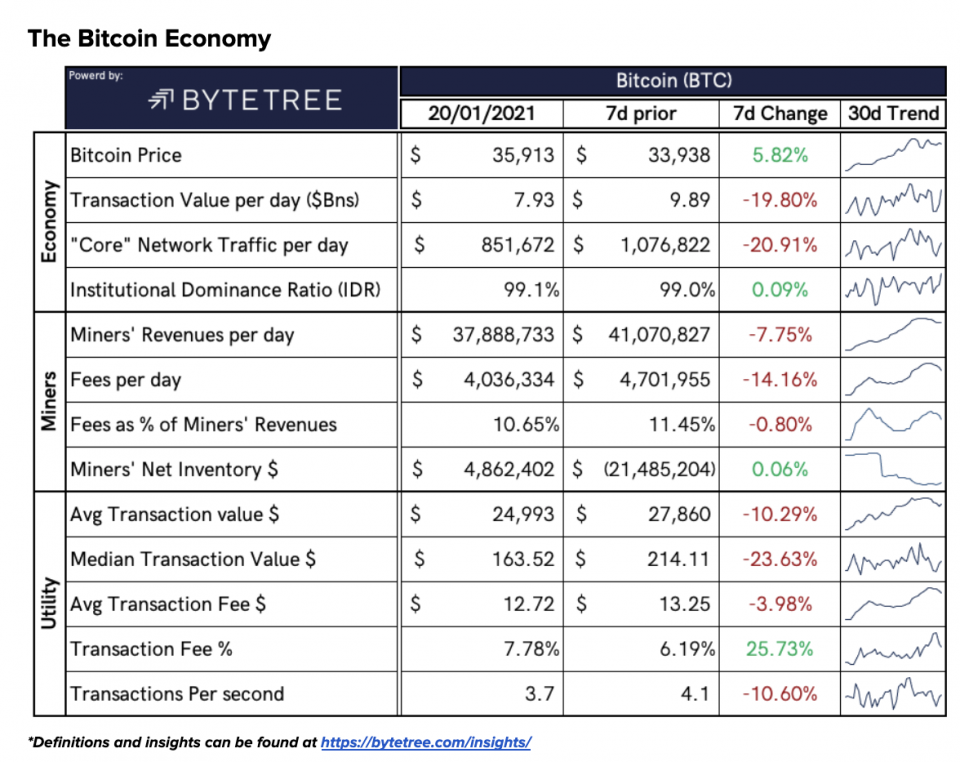Select the 7d prior column header
Viewport: 960px width, 762px height.
(x=641, y=113)
